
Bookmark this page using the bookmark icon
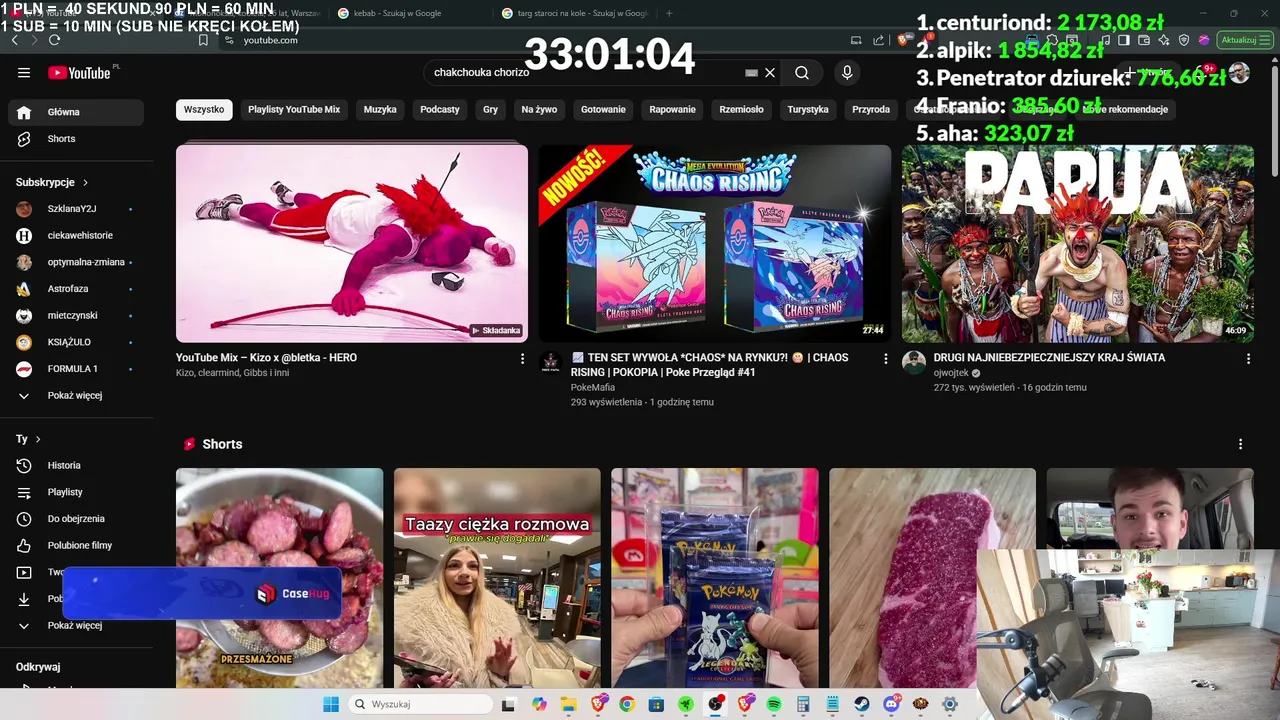203,40
